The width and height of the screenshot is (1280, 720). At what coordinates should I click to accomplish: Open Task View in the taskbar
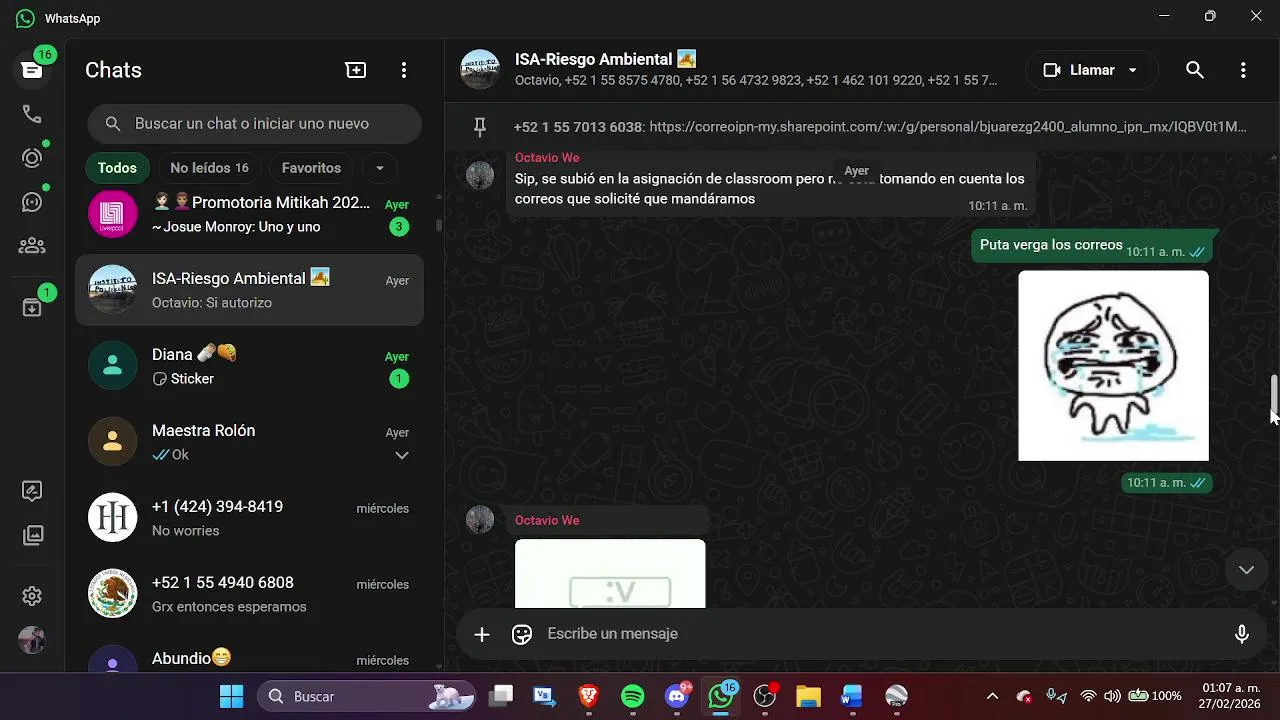click(501, 696)
